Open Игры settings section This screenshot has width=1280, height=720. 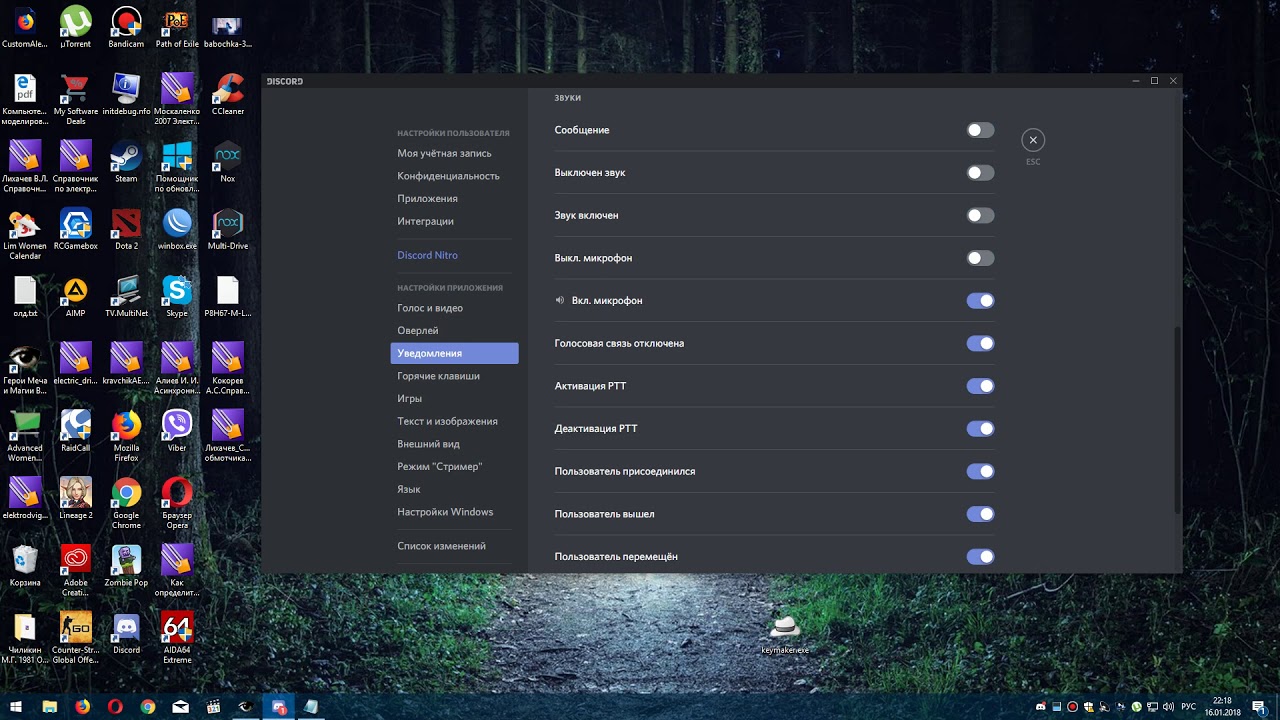point(454,398)
